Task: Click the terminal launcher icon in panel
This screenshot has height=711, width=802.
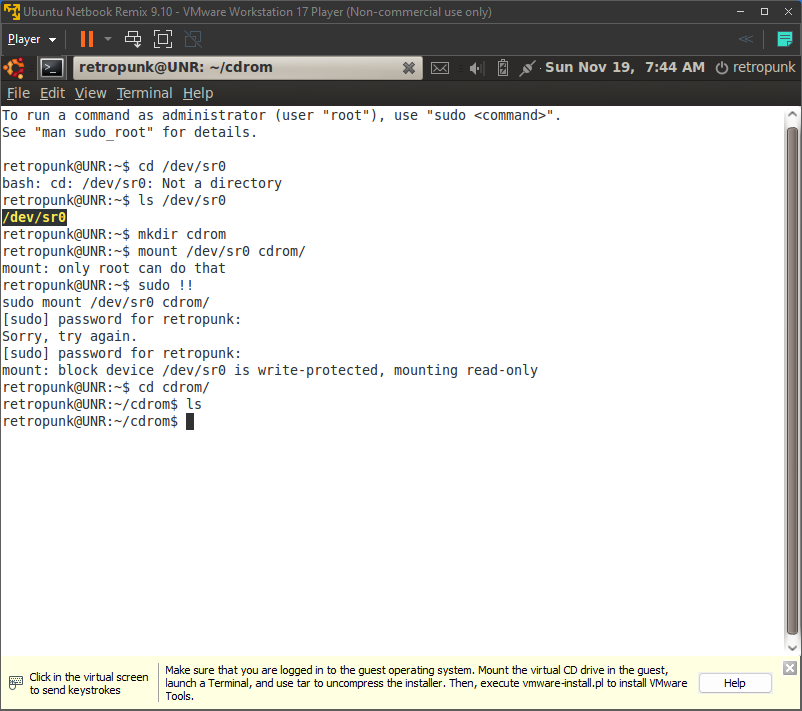Action: 52,68
